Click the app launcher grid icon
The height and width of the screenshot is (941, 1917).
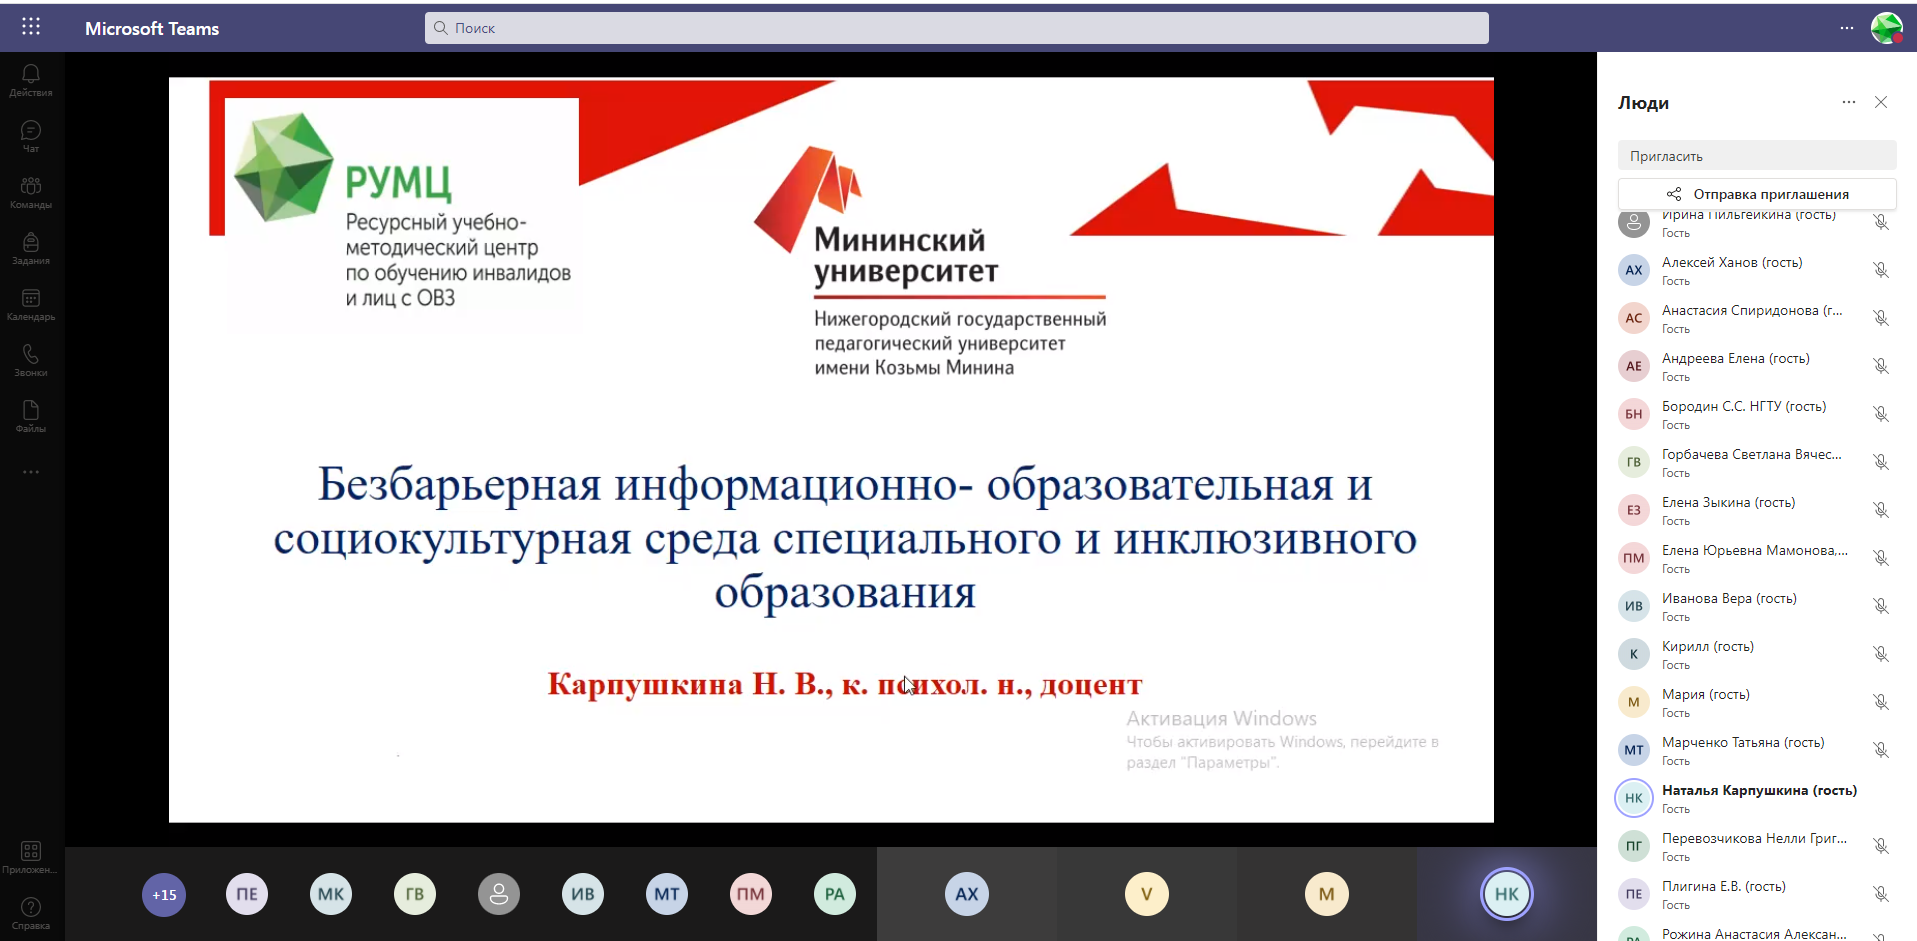31,27
